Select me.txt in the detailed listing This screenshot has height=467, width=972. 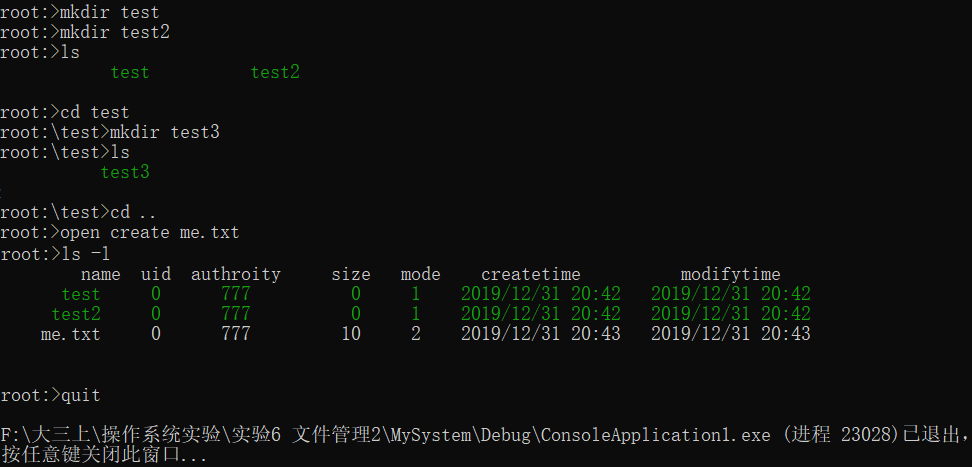pos(70,334)
